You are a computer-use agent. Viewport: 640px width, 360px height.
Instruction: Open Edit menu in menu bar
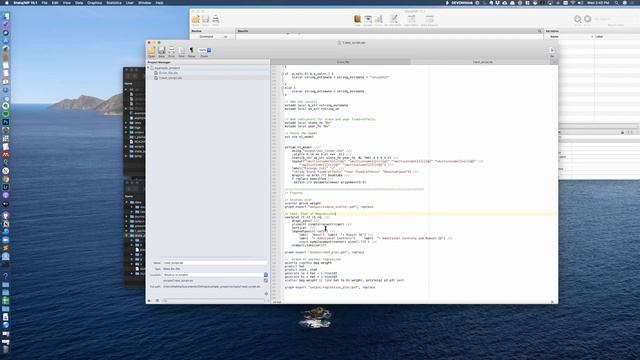click(x=55, y=2)
